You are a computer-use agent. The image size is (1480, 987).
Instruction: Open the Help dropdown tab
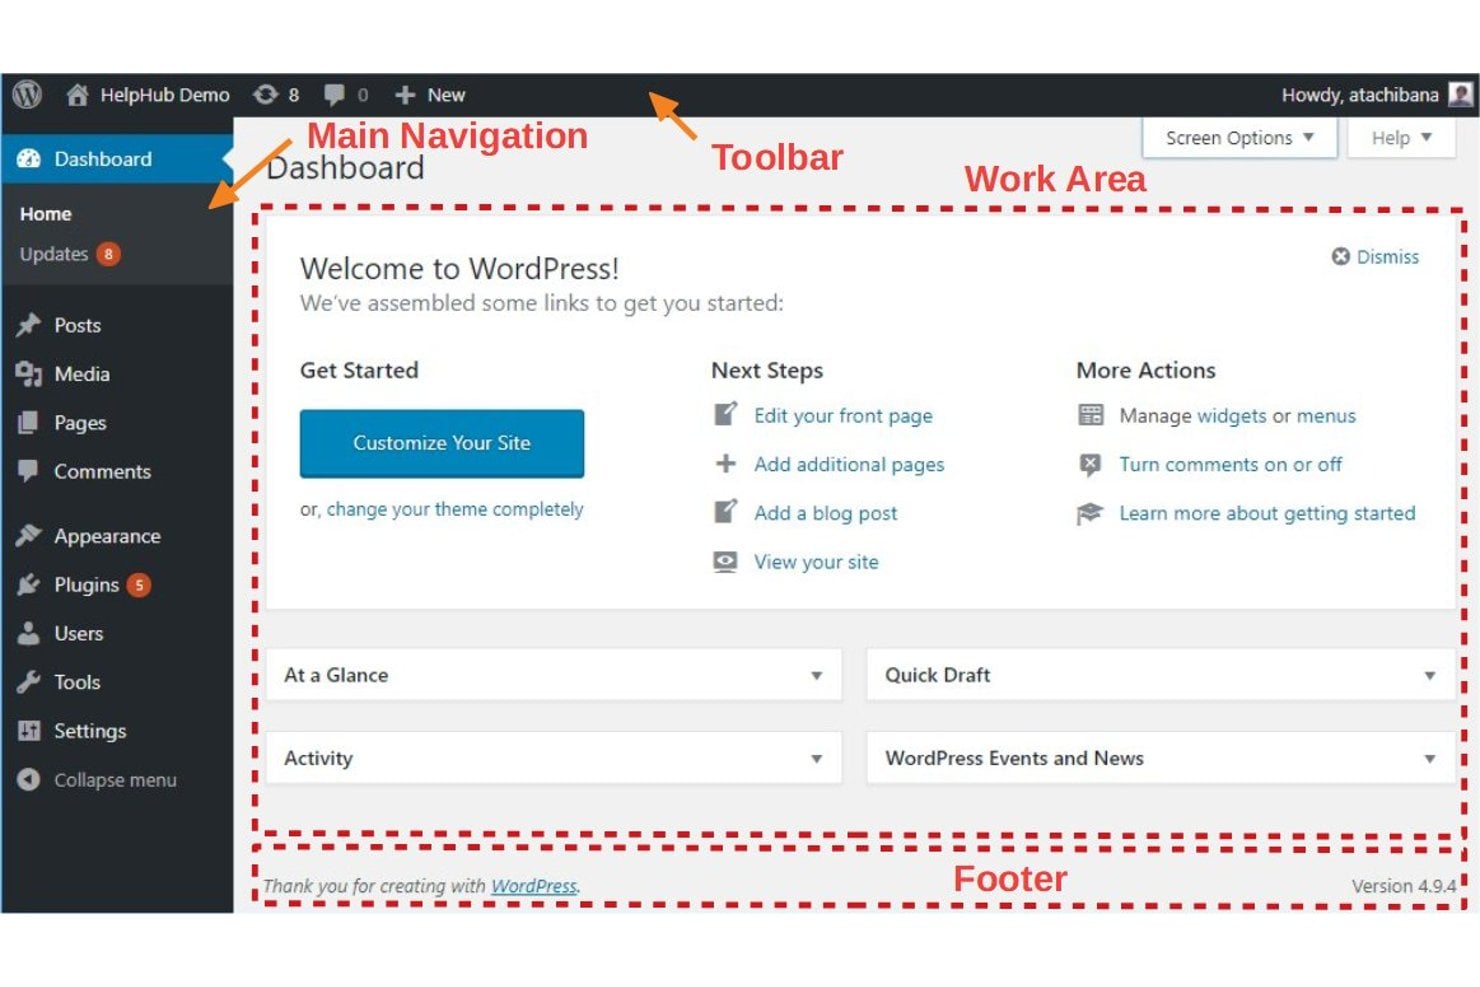click(1401, 138)
